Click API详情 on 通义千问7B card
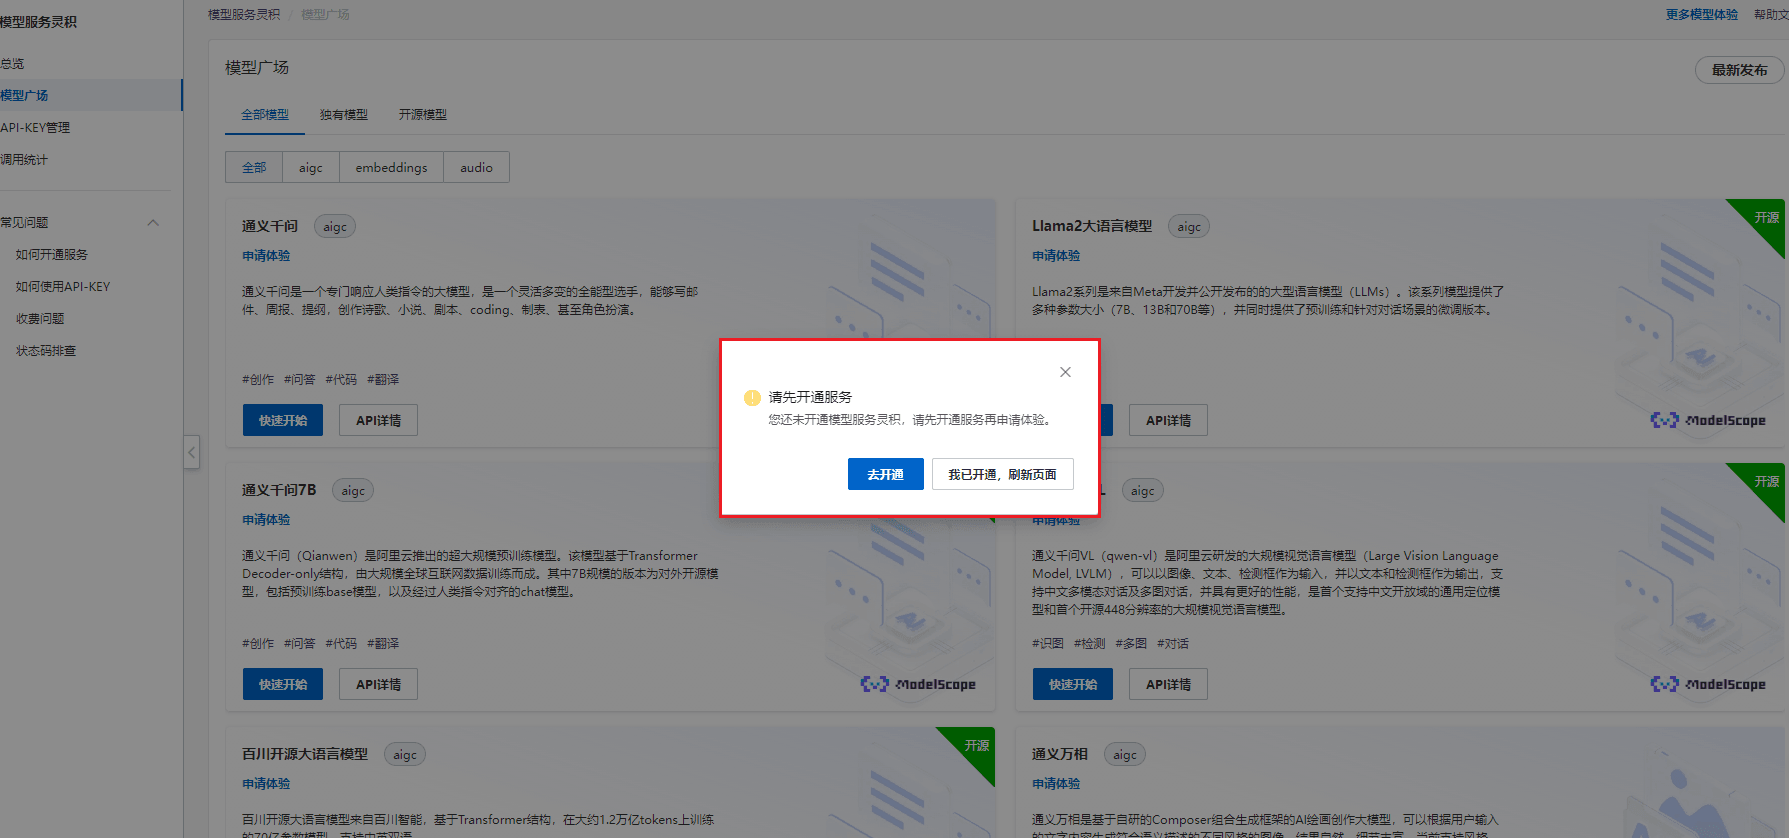Image resolution: width=1789 pixels, height=838 pixels. (x=378, y=684)
